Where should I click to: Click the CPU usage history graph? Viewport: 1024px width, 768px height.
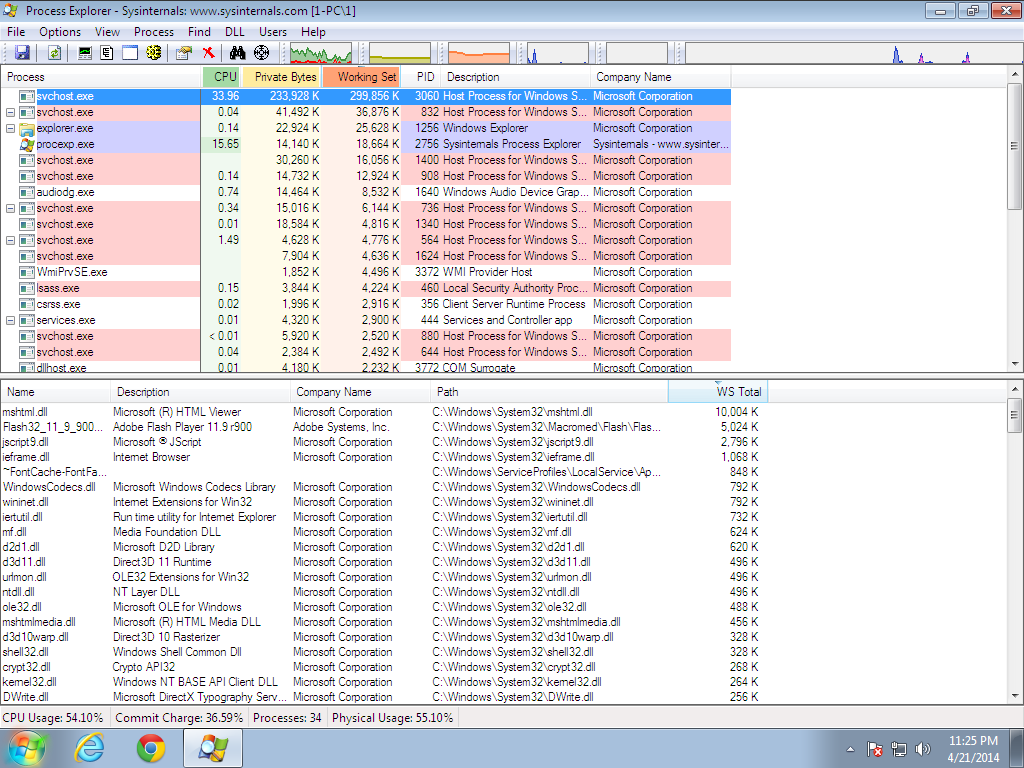321,53
